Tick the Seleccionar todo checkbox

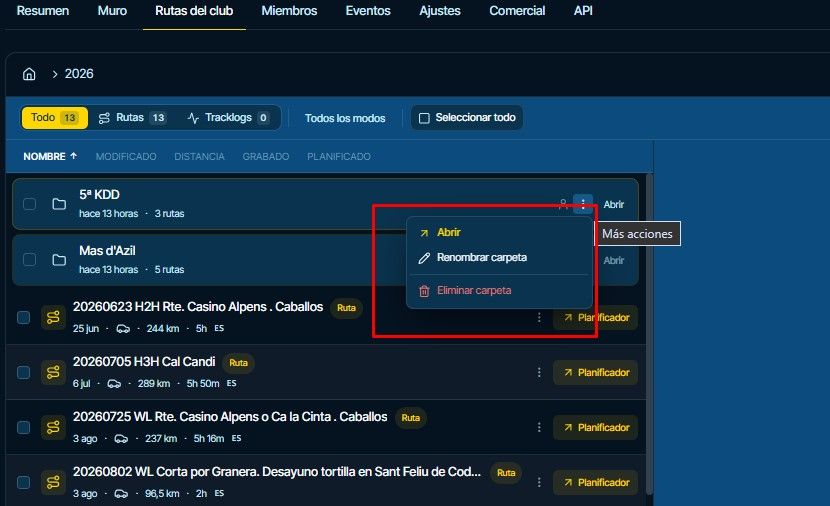pyautogui.click(x=424, y=118)
